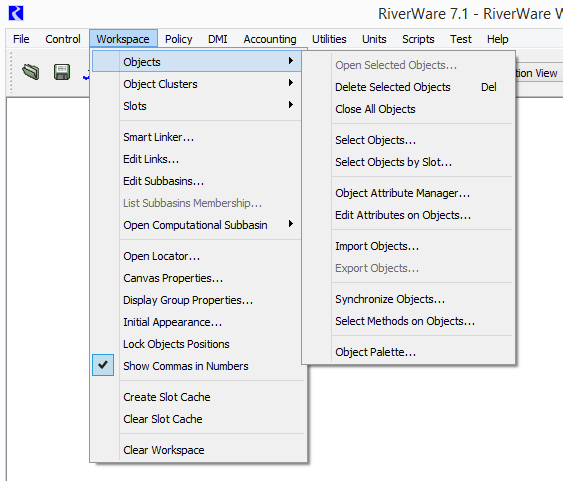
Task: Choose Edit Subbasins menu entry
Action: click(196, 181)
